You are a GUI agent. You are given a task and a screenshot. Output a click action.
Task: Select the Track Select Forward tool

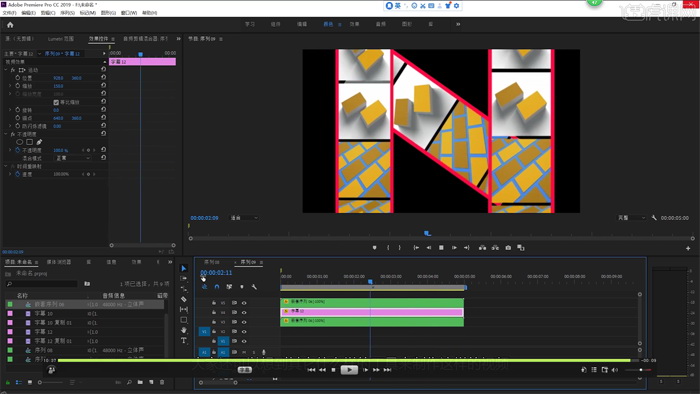tap(183, 278)
